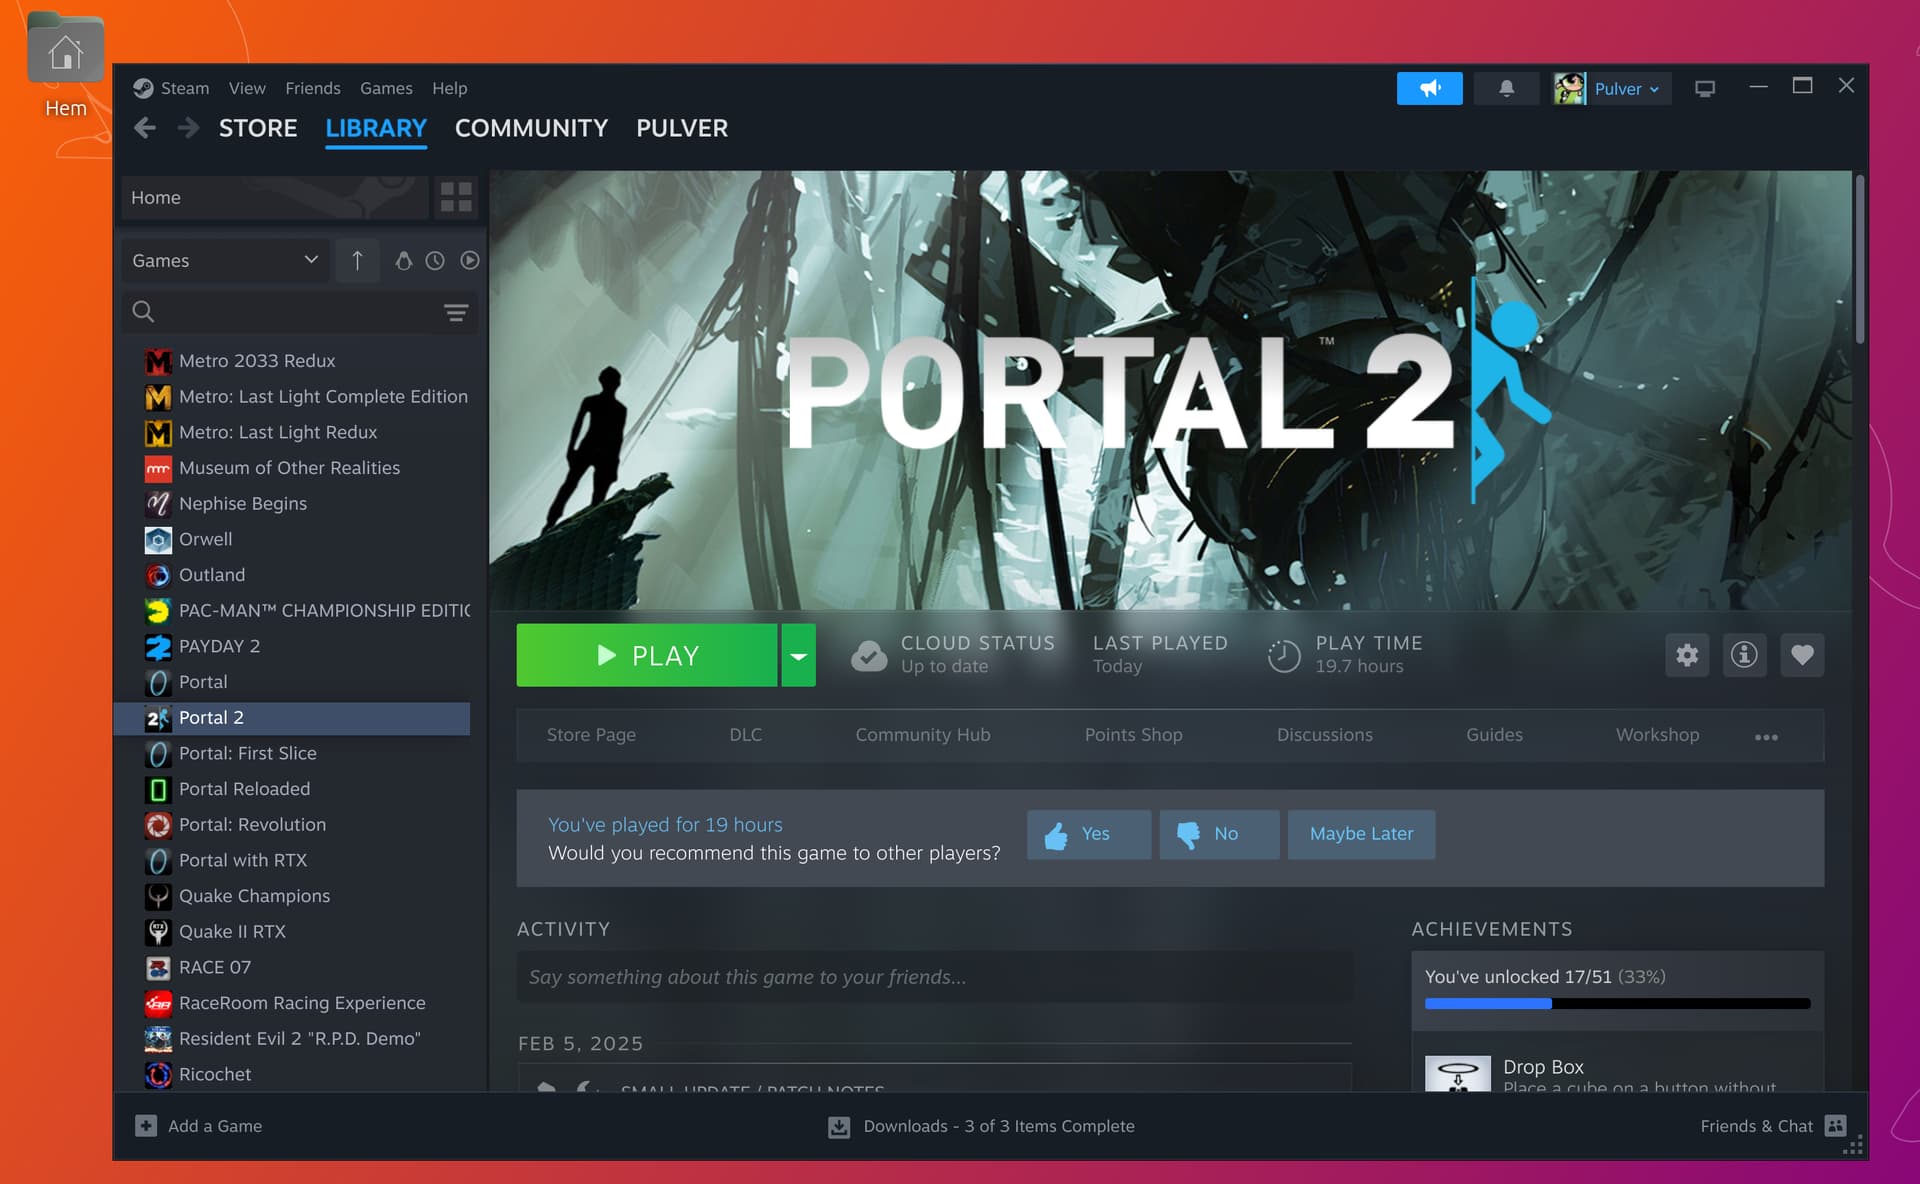
Task: Open the notifications bell
Action: tap(1506, 88)
